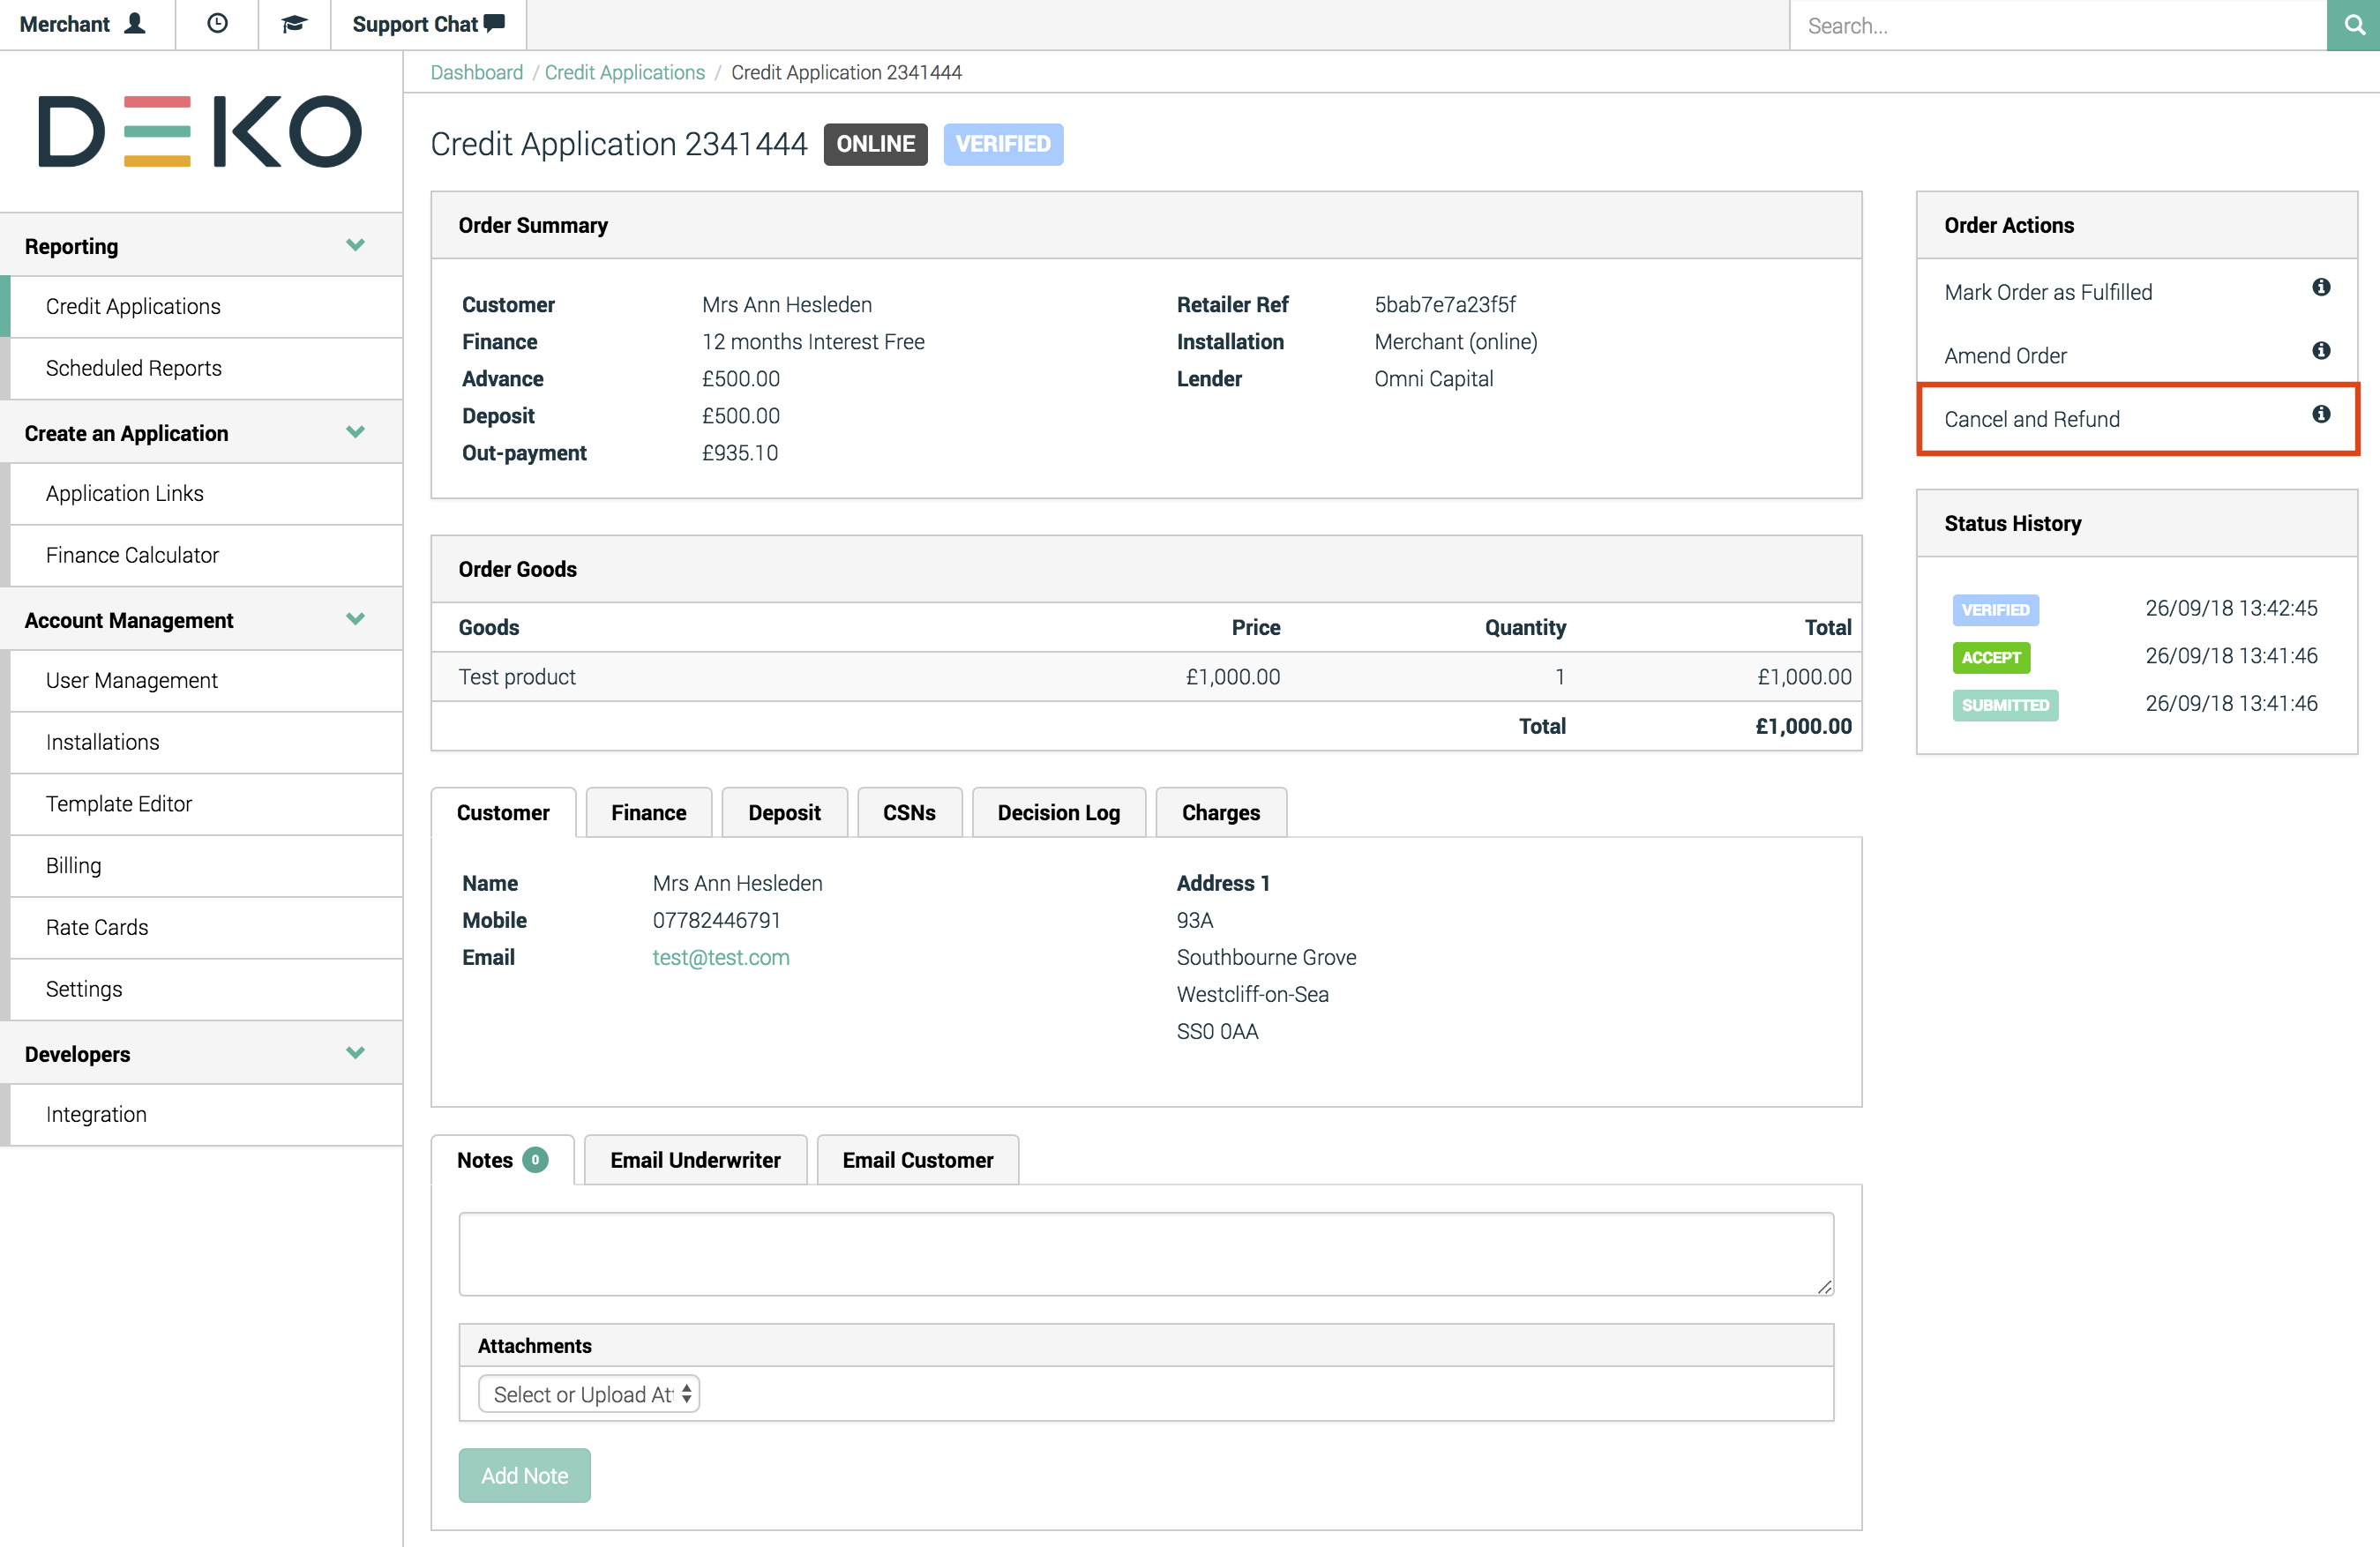Select Cancel and Refund order action
2380x1547 pixels.
(2031, 419)
